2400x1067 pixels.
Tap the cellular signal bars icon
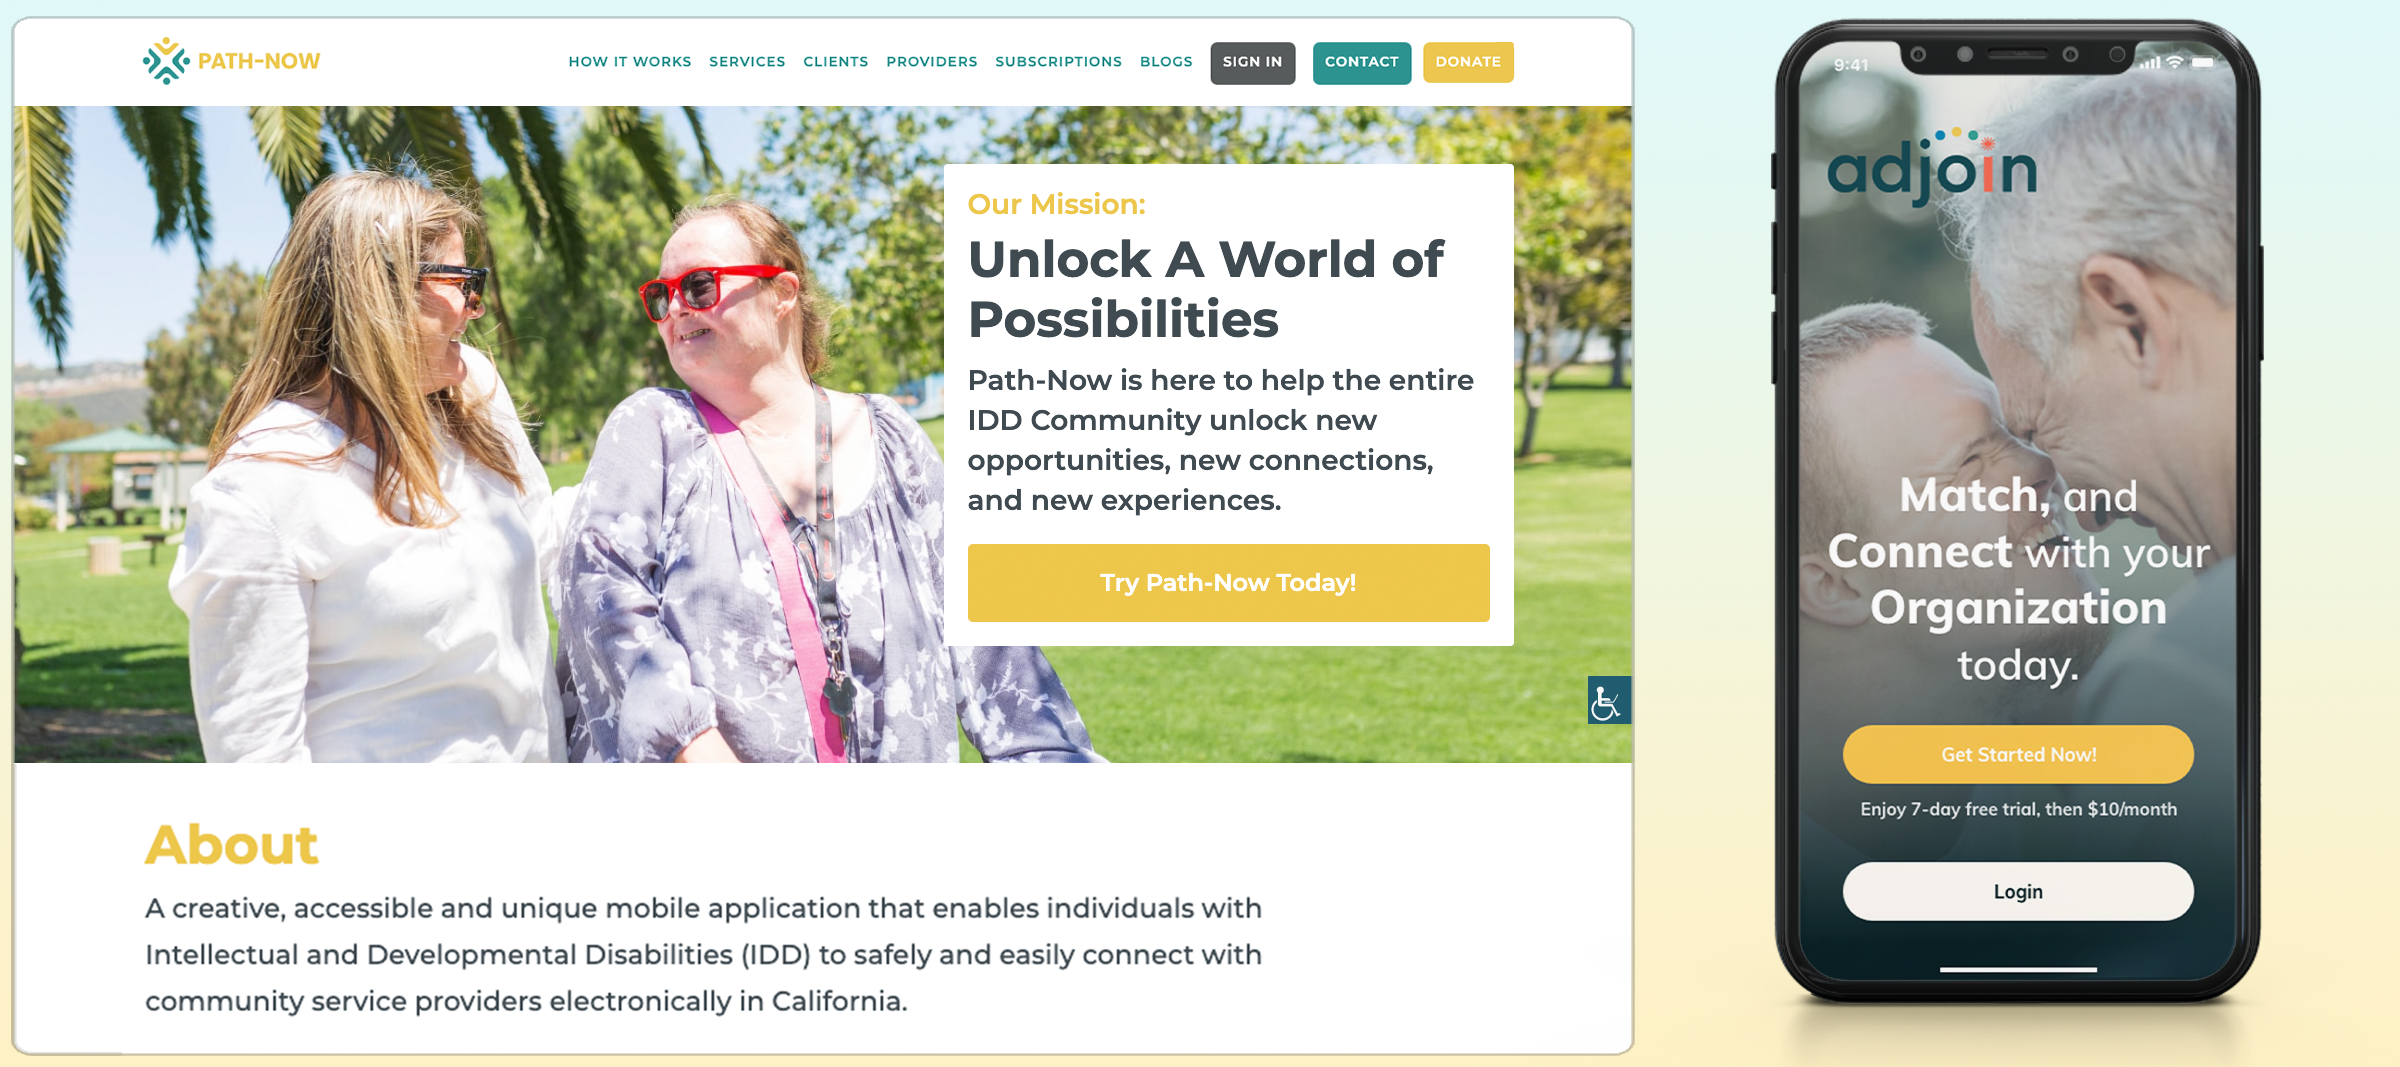[x=2150, y=63]
